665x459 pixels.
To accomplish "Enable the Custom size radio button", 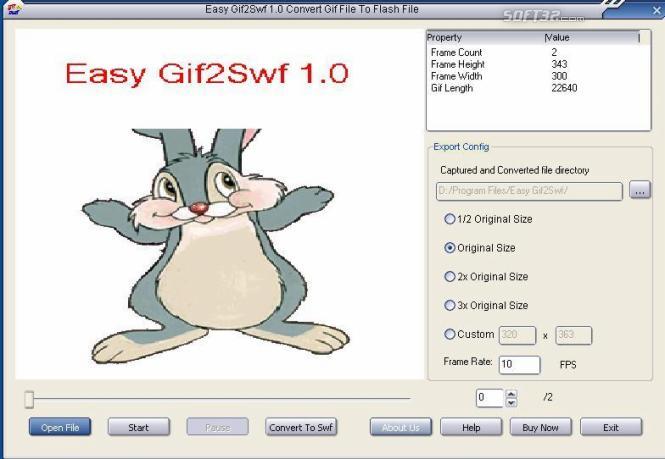I will [x=450, y=334].
